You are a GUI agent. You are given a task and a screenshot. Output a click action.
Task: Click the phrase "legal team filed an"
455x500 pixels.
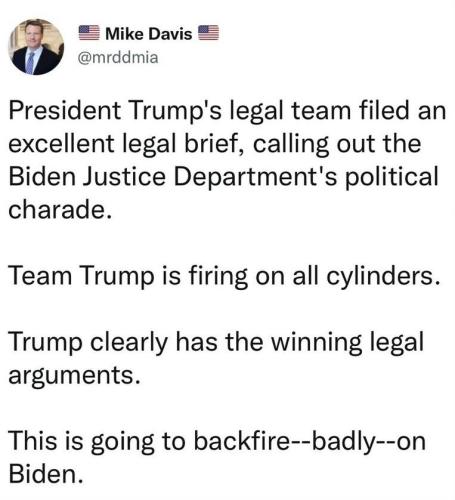(337, 112)
